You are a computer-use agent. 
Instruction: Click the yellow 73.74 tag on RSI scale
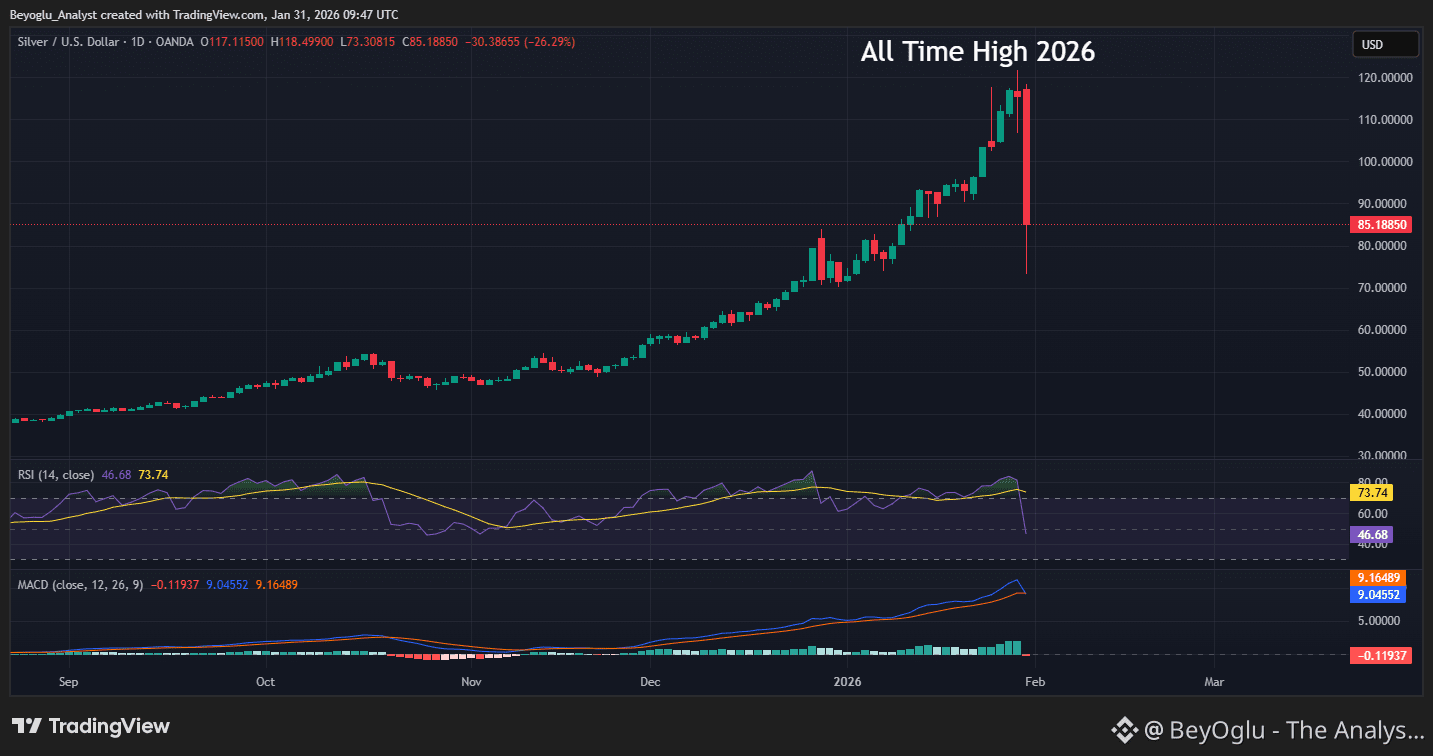click(x=1372, y=493)
